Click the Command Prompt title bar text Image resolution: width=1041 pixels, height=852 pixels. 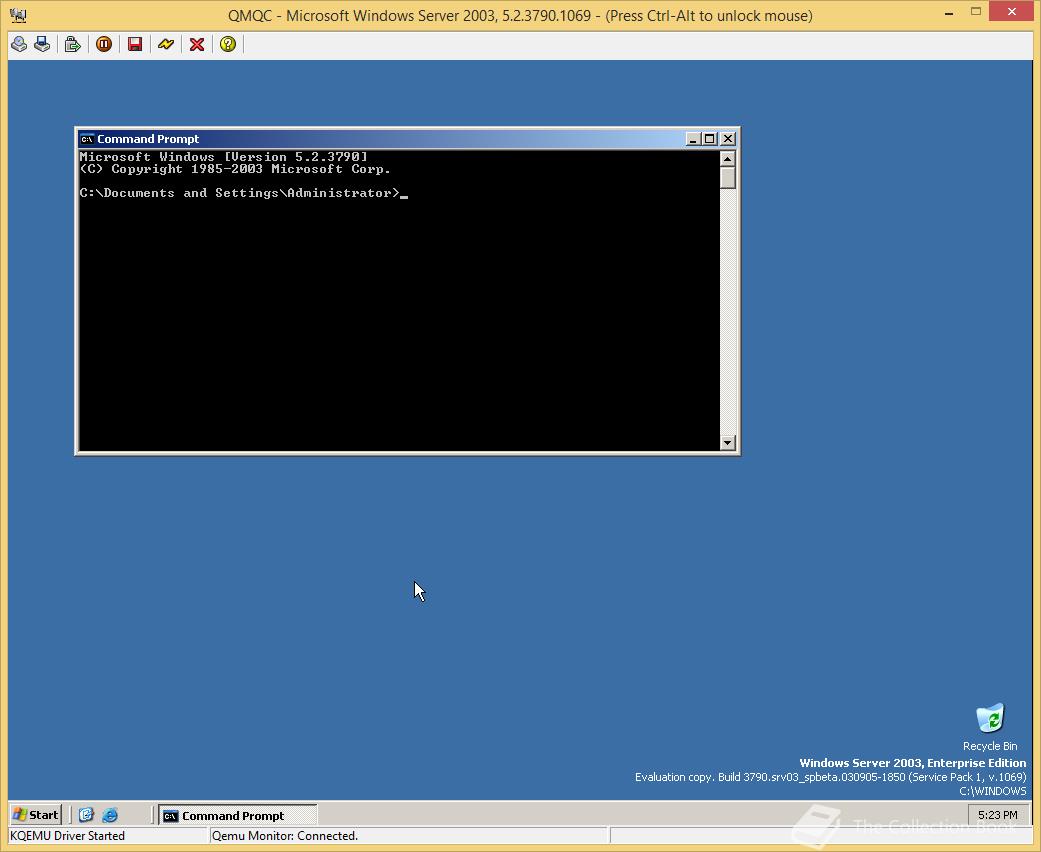coord(148,139)
